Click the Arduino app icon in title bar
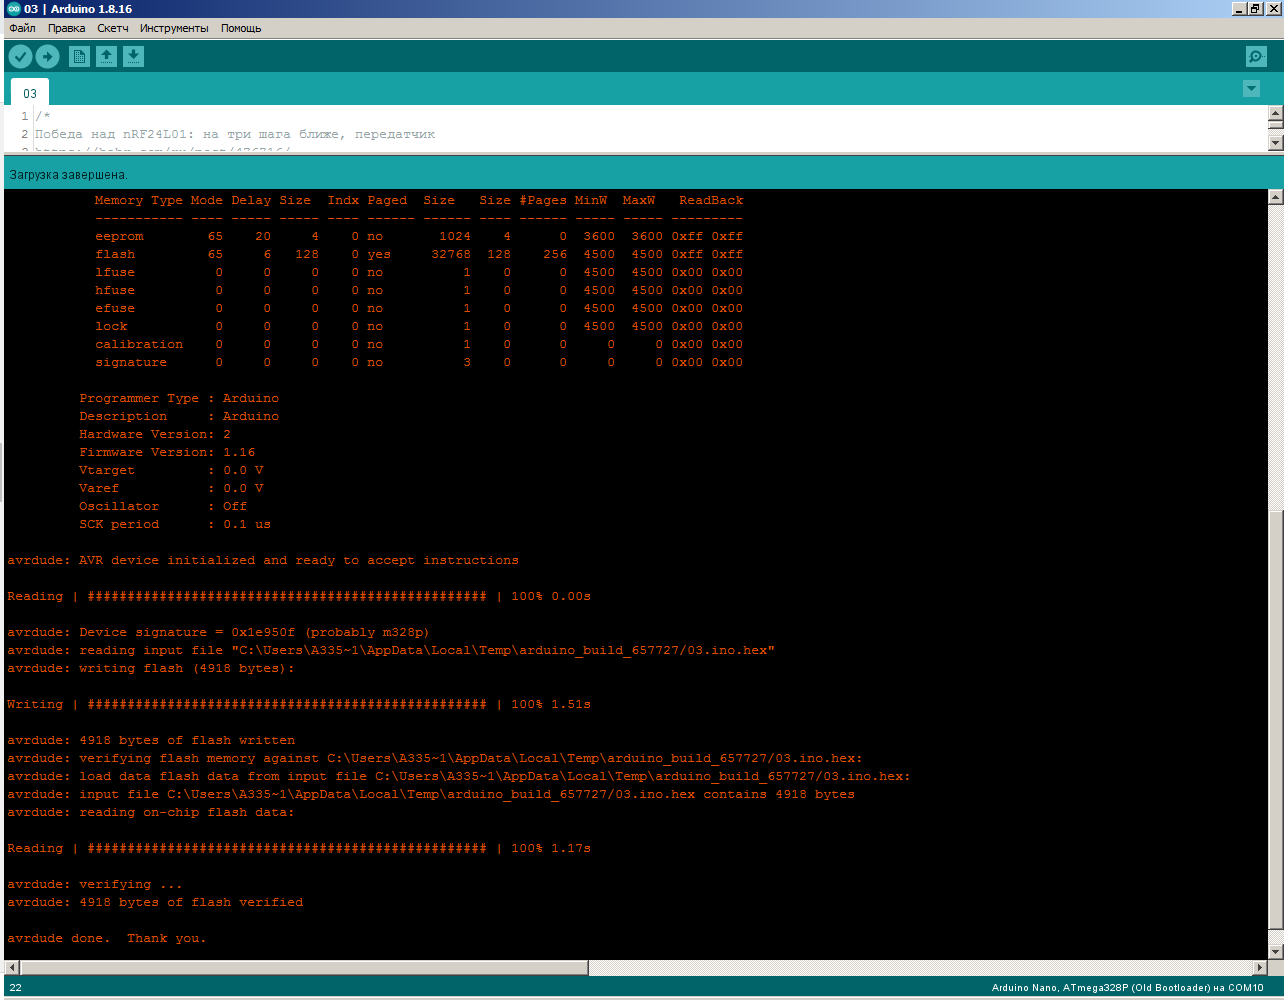The image size is (1284, 1000). coord(13,8)
